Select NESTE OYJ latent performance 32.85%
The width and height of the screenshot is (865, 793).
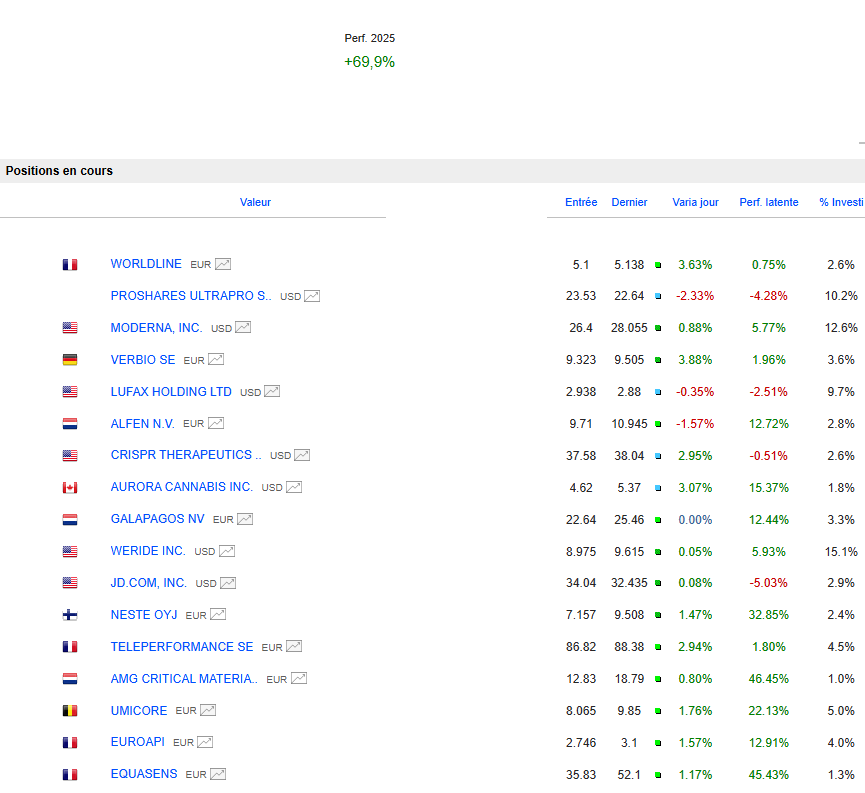(x=768, y=615)
